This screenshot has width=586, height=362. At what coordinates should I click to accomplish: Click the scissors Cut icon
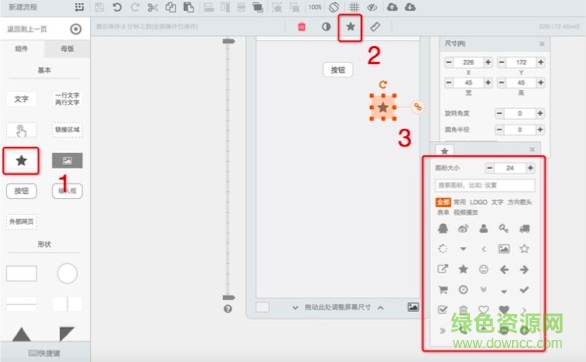click(x=153, y=7)
